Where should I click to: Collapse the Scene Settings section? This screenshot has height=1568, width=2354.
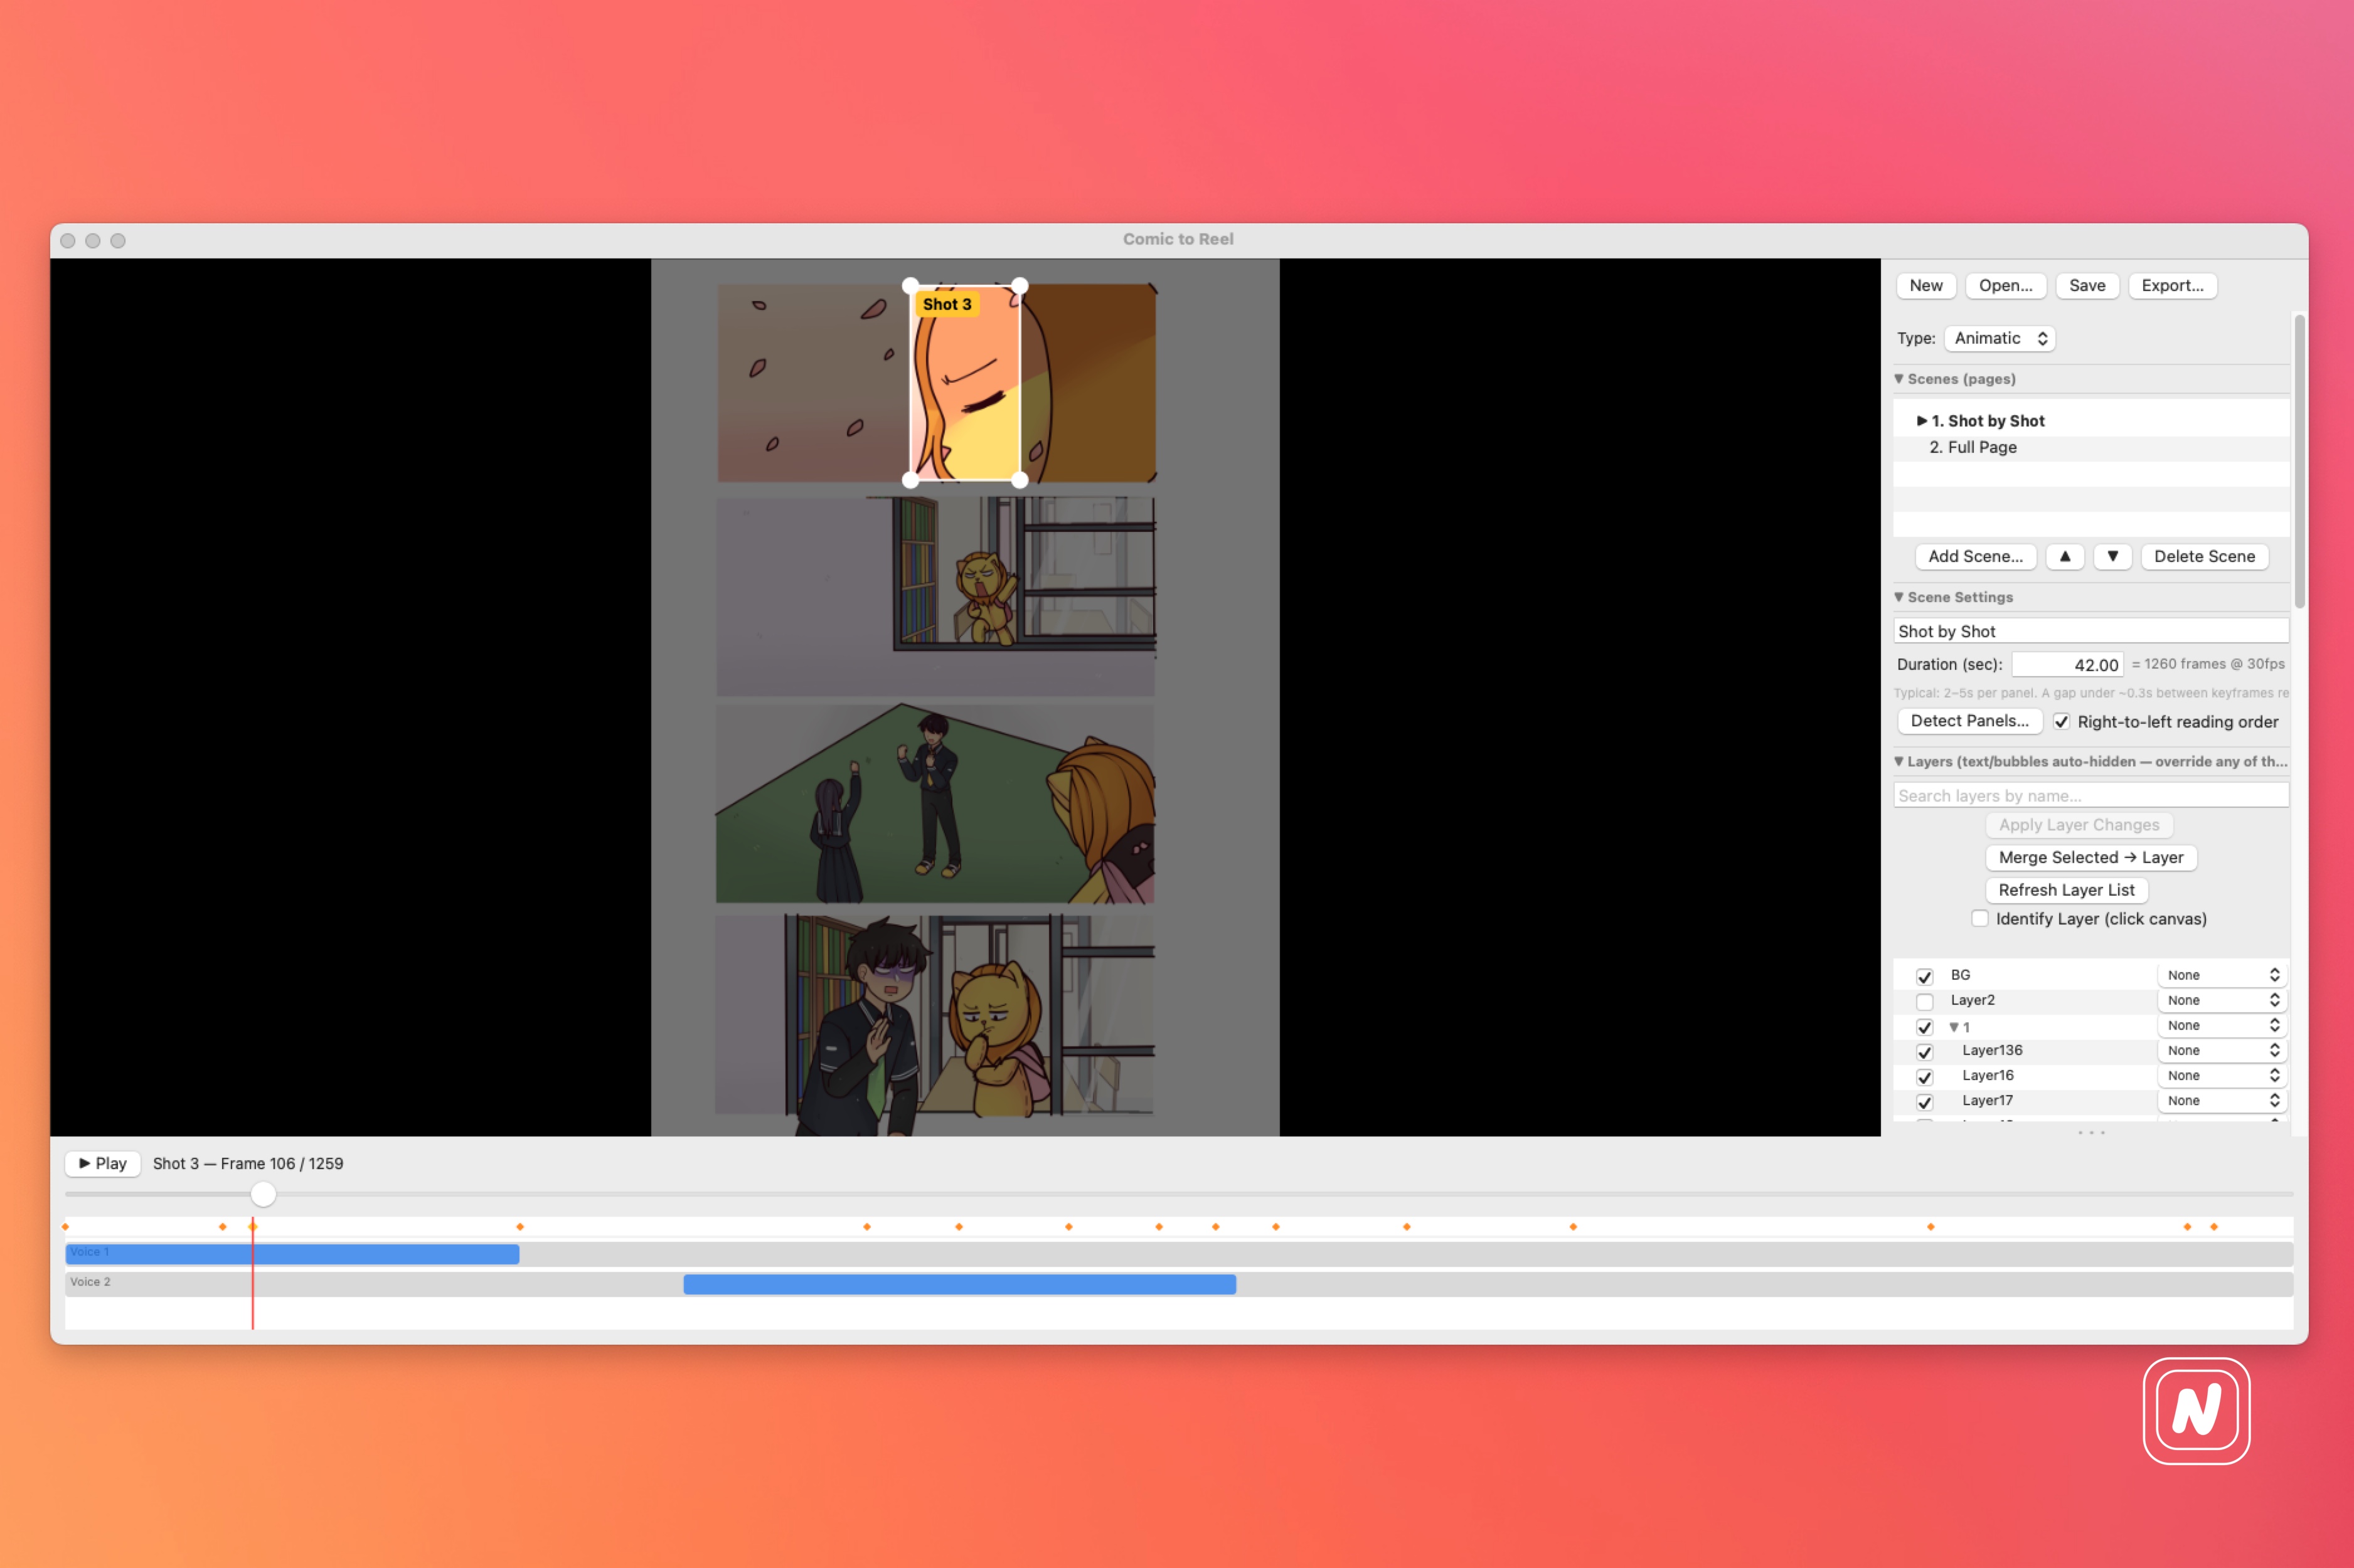1899,597
